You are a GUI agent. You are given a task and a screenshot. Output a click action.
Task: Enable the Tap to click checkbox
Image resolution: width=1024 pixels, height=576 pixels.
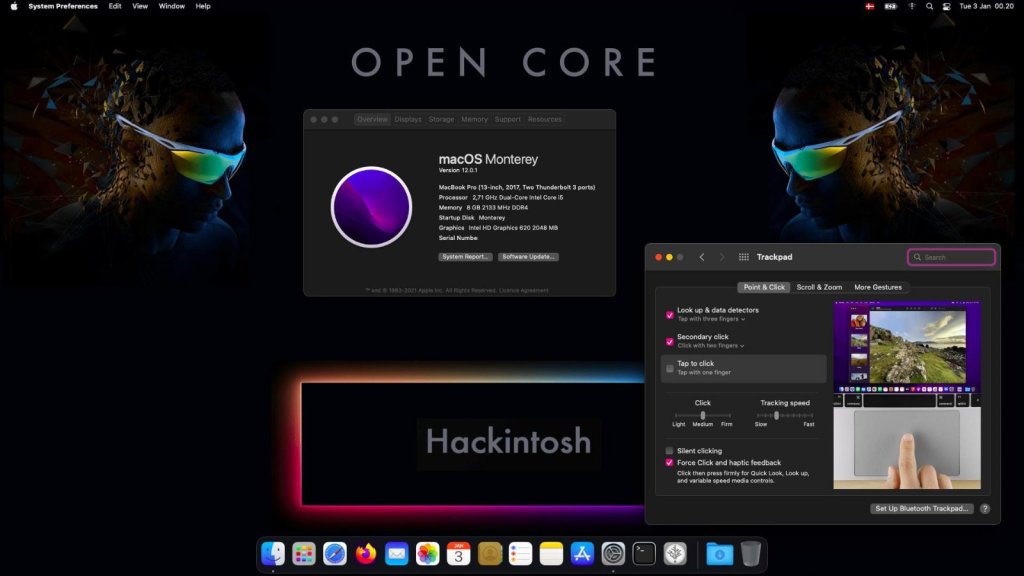point(670,368)
